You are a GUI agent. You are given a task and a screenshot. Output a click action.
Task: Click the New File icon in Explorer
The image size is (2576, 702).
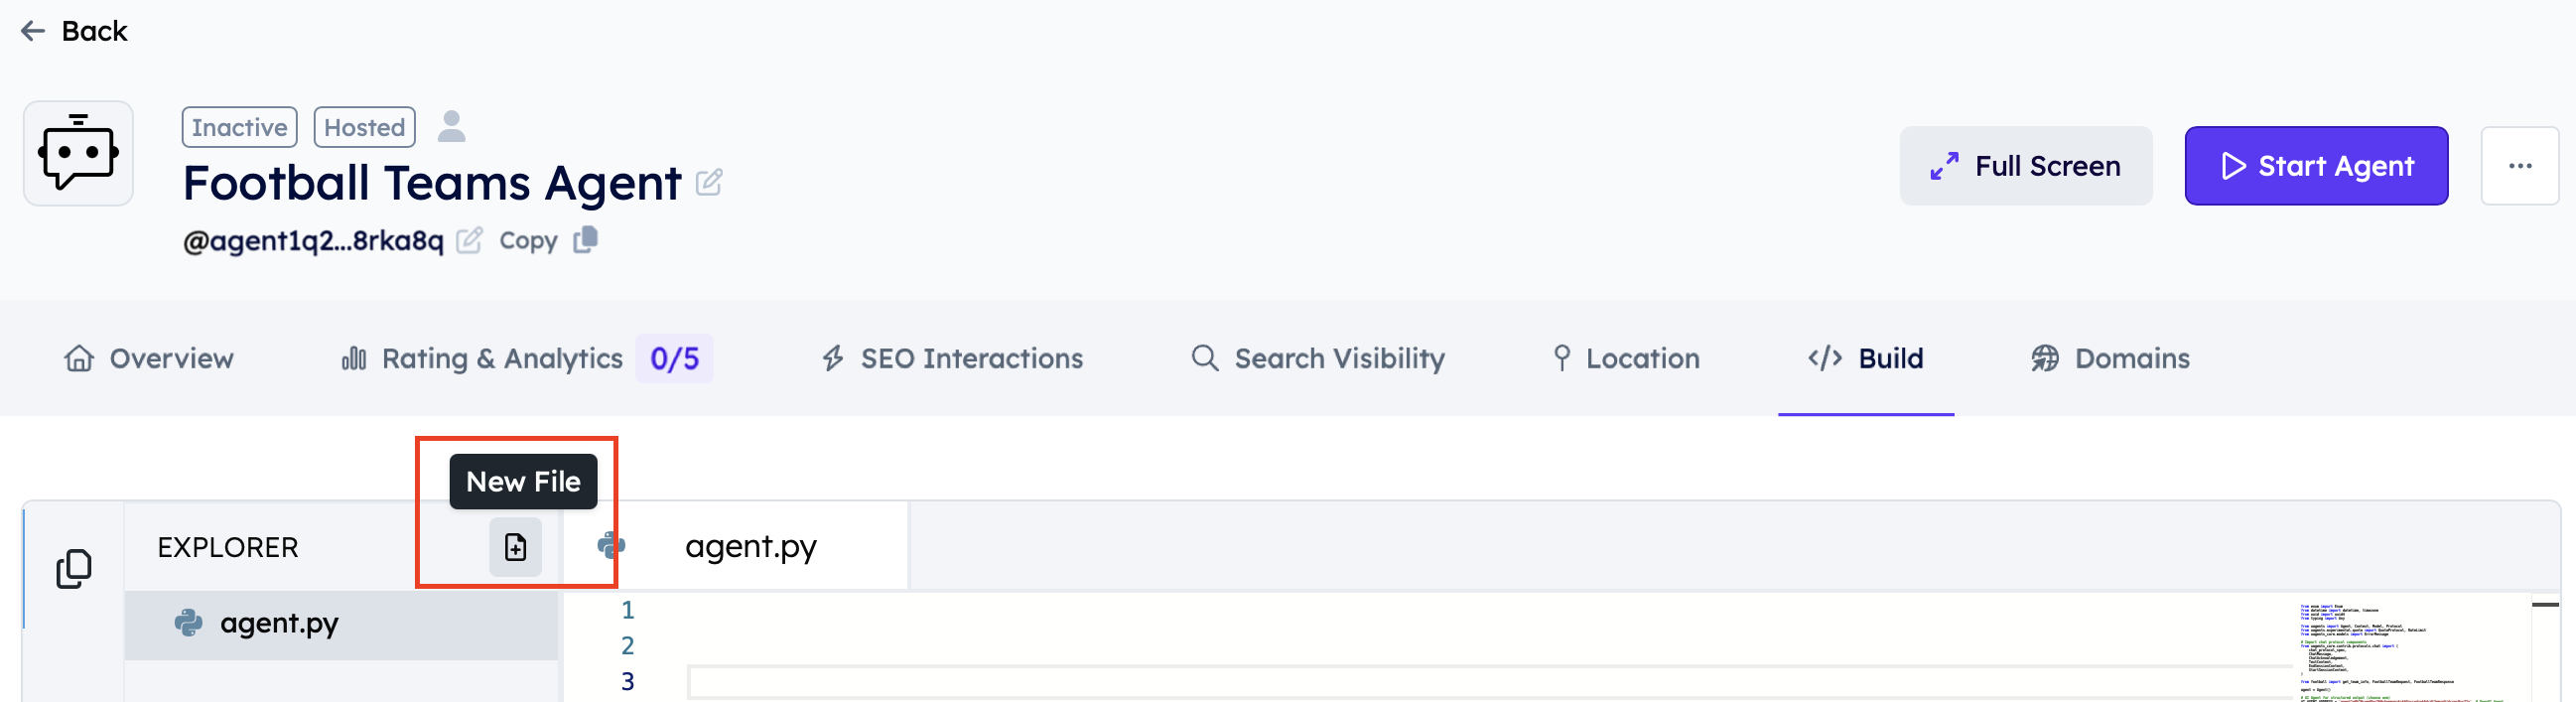[515, 547]
